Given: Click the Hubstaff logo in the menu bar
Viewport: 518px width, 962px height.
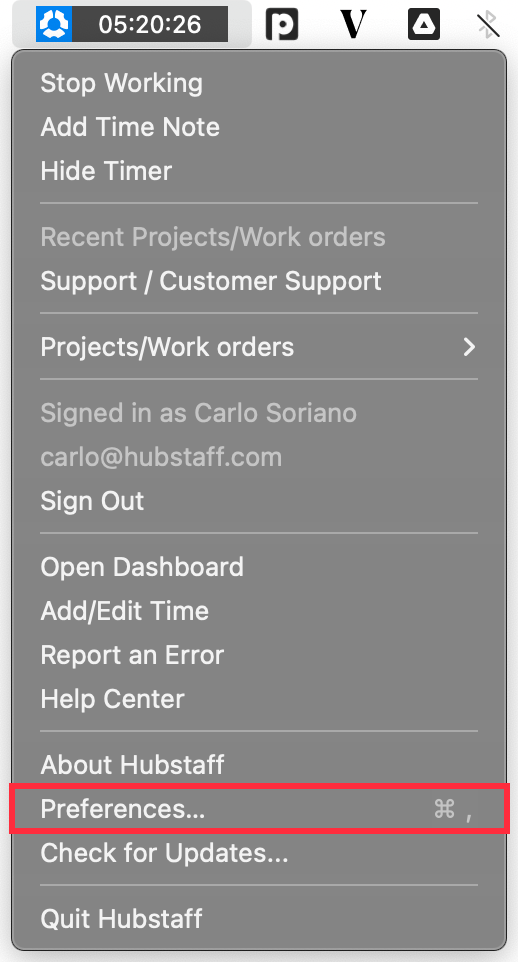Looking at the screenshot, I should [54, 24].
